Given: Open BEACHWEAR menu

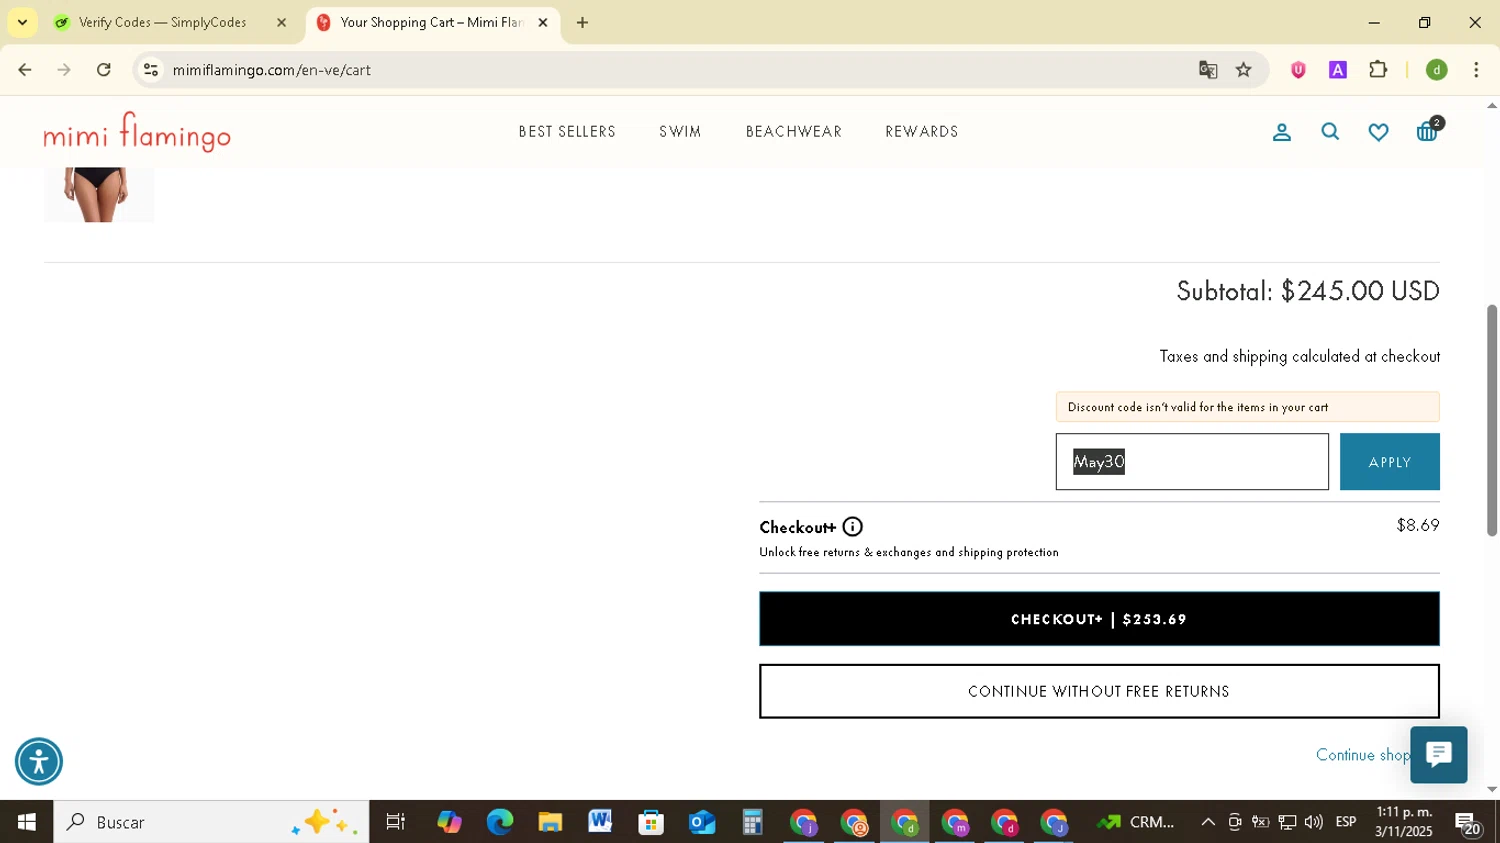Looking at the screenshot, I should pos(794,132).
